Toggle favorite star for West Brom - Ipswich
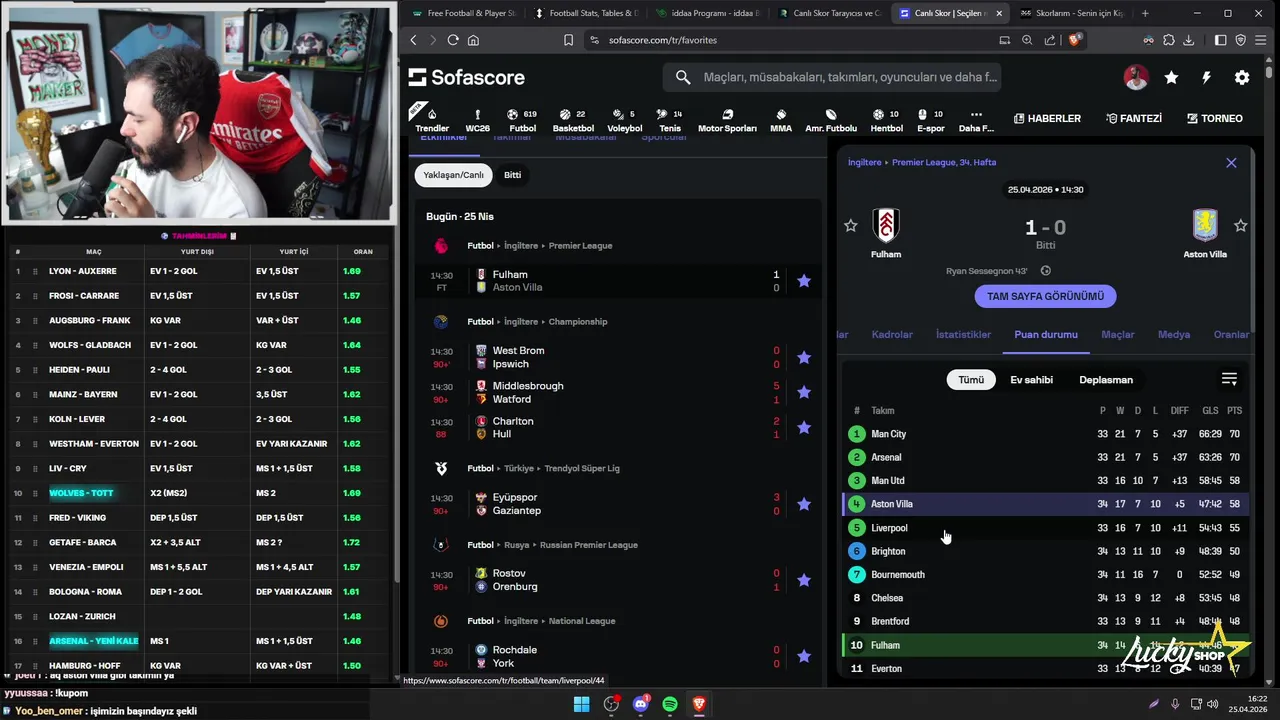1280x720 pixels. (804, 357)
